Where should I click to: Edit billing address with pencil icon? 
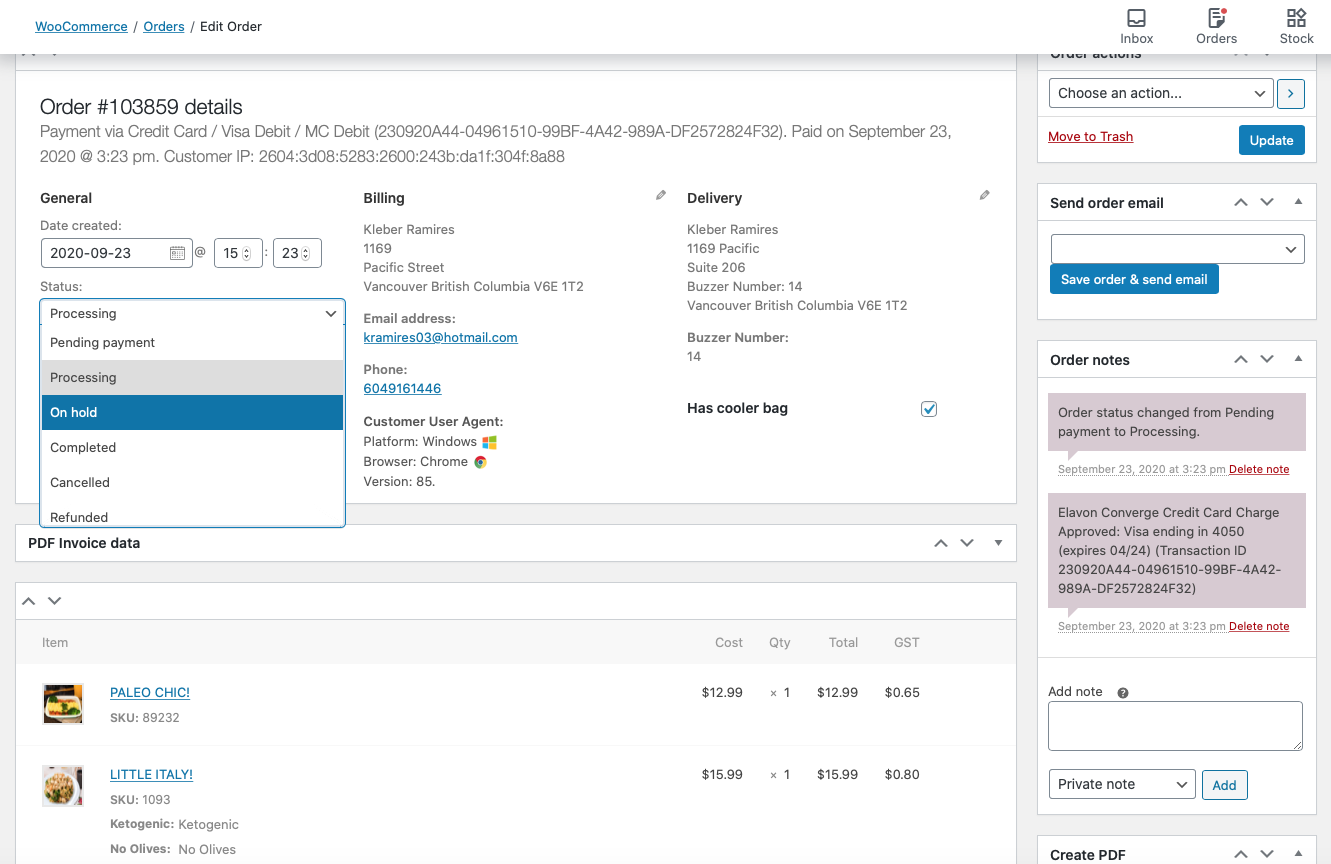tap(661, 196)
